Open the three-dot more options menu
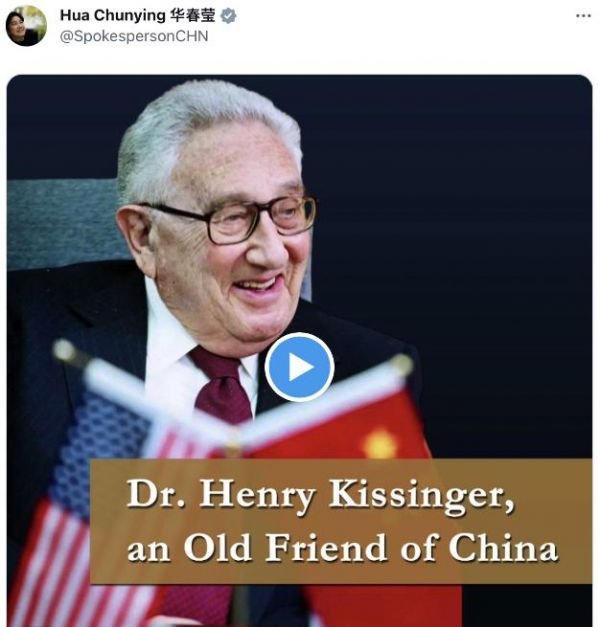 pyautogui.click(x=583, y=16)
